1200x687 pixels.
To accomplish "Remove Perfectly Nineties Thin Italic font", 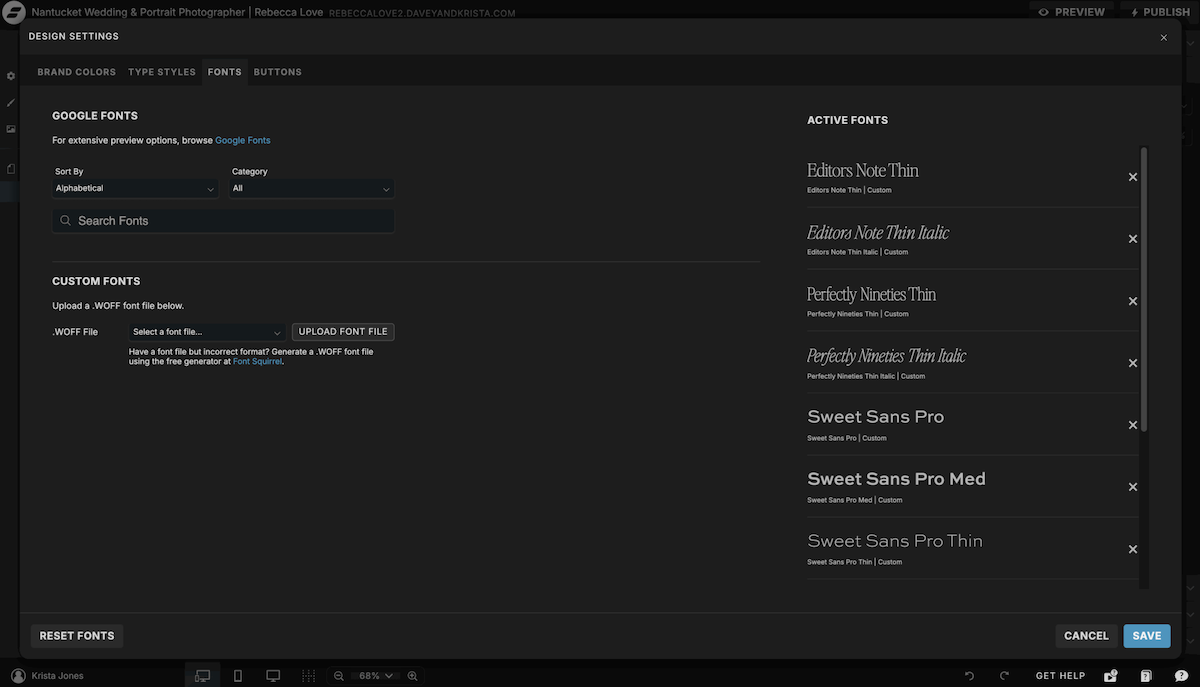I will [x=1133, y=363].
